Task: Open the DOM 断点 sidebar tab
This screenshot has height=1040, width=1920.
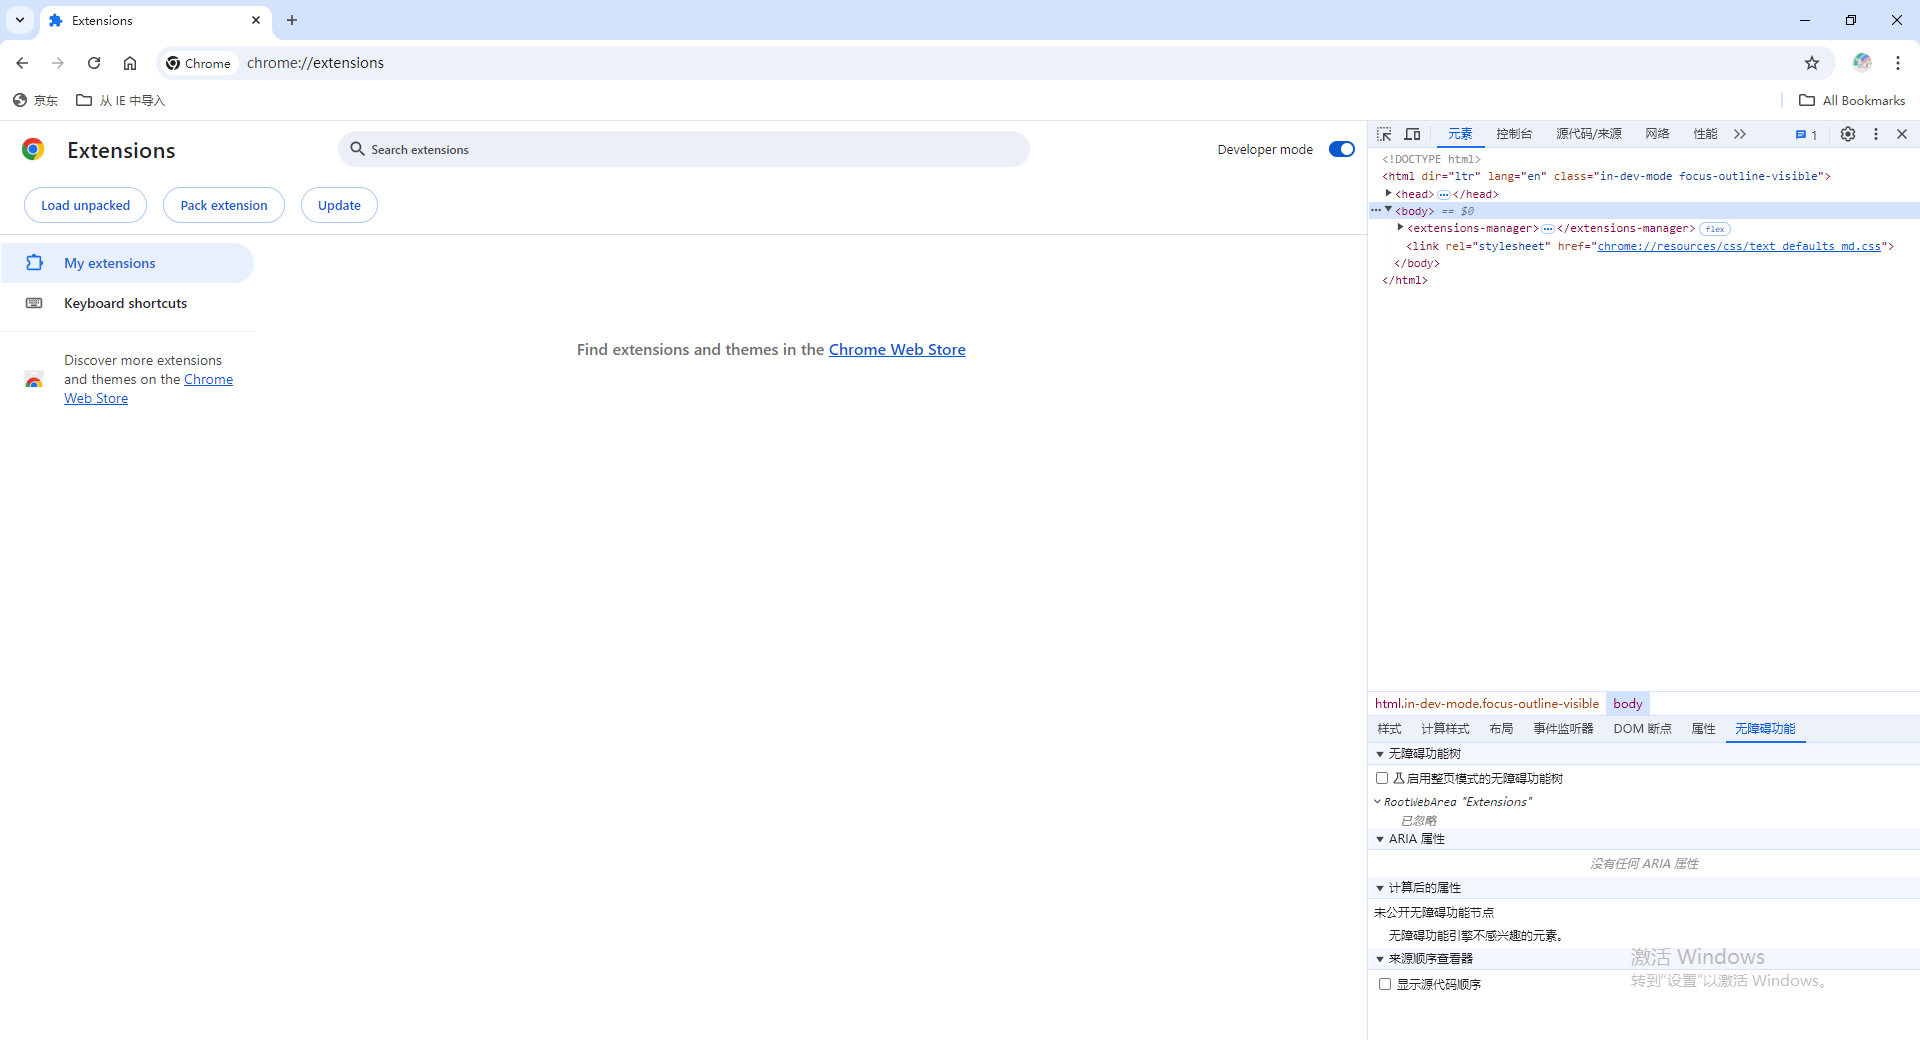Action: (1642, 729)
